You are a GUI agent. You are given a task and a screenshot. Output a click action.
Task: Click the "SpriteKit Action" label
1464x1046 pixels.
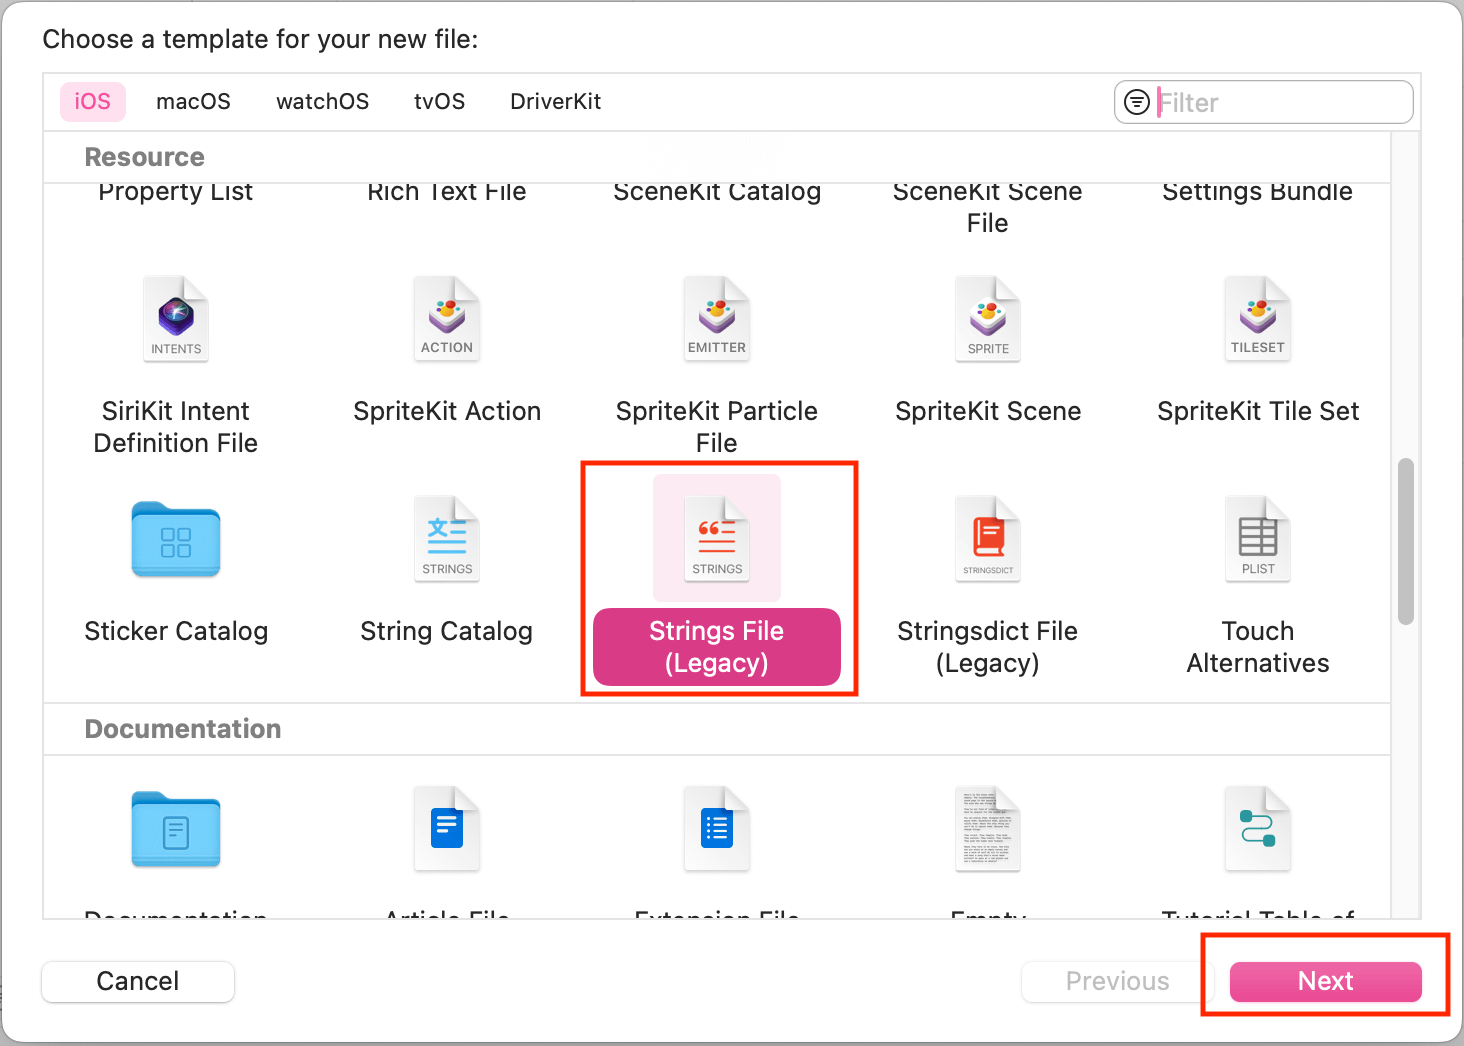447,411
